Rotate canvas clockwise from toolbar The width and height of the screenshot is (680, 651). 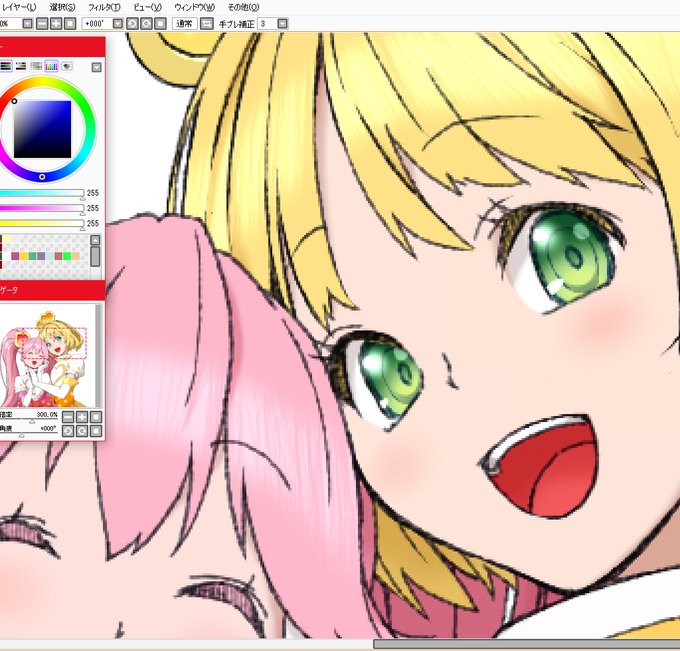coord(146,23)
